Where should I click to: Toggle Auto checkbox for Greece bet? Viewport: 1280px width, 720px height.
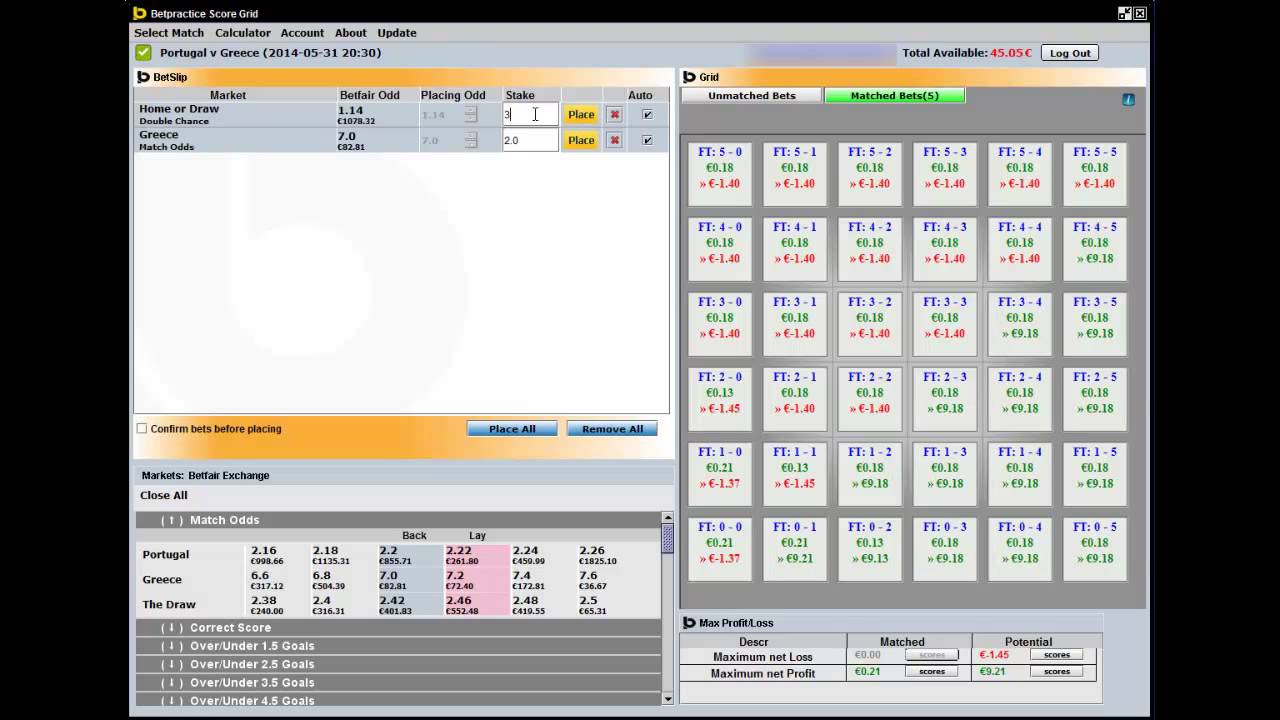coord(647,140)
